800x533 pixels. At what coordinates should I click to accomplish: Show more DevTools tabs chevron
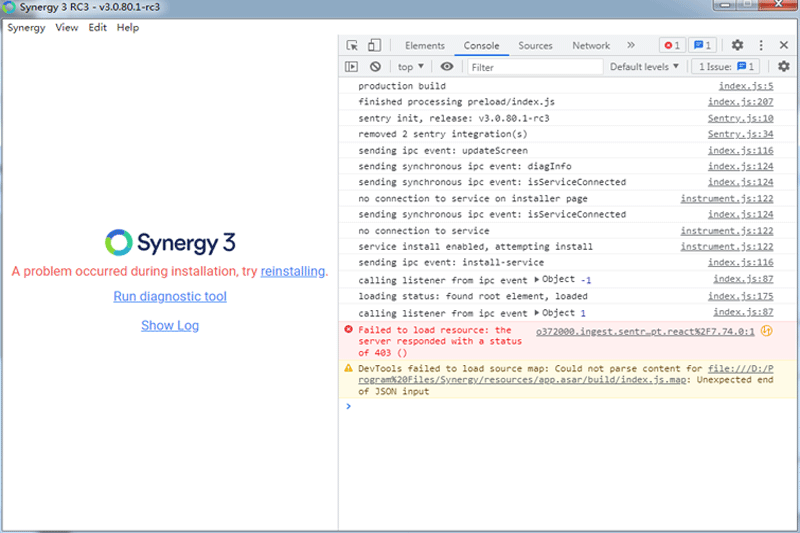pos(631,45)
